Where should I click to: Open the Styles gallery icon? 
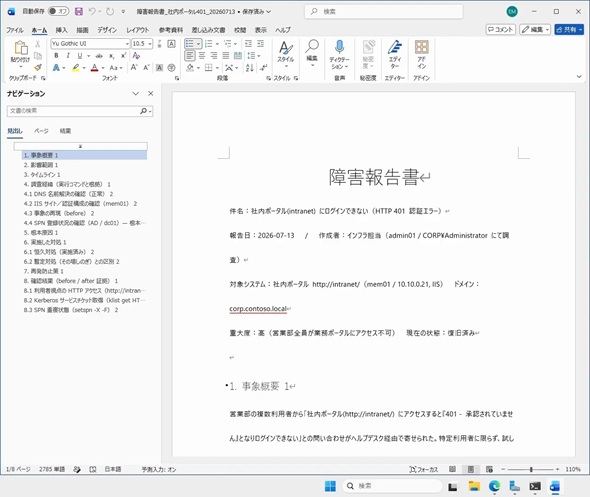point(286,48)
